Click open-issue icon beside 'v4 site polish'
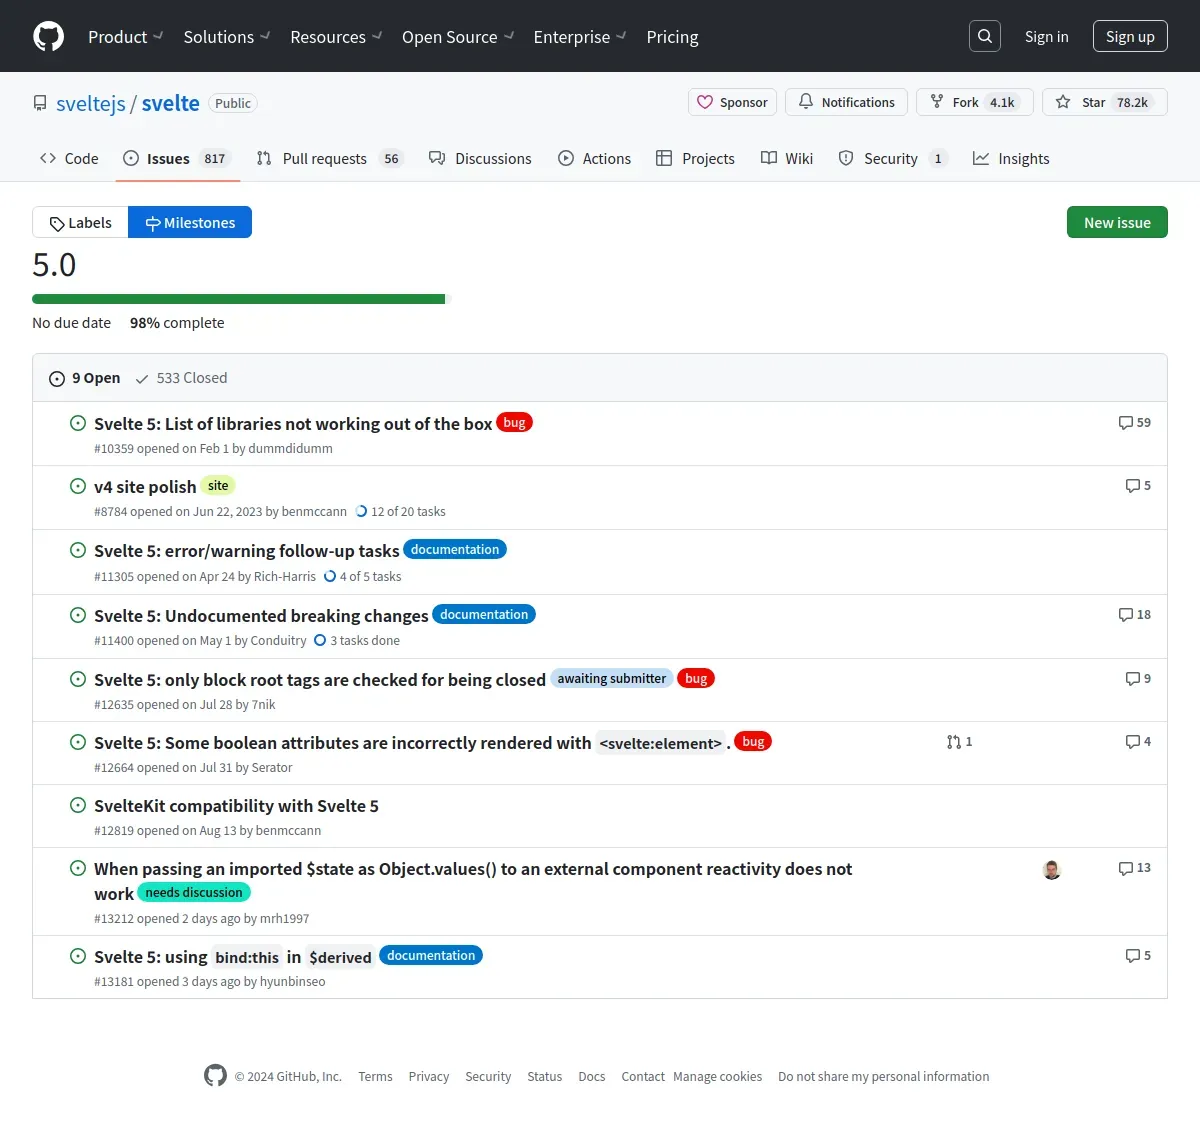1200x1128 pixels. tap(78, 486)
